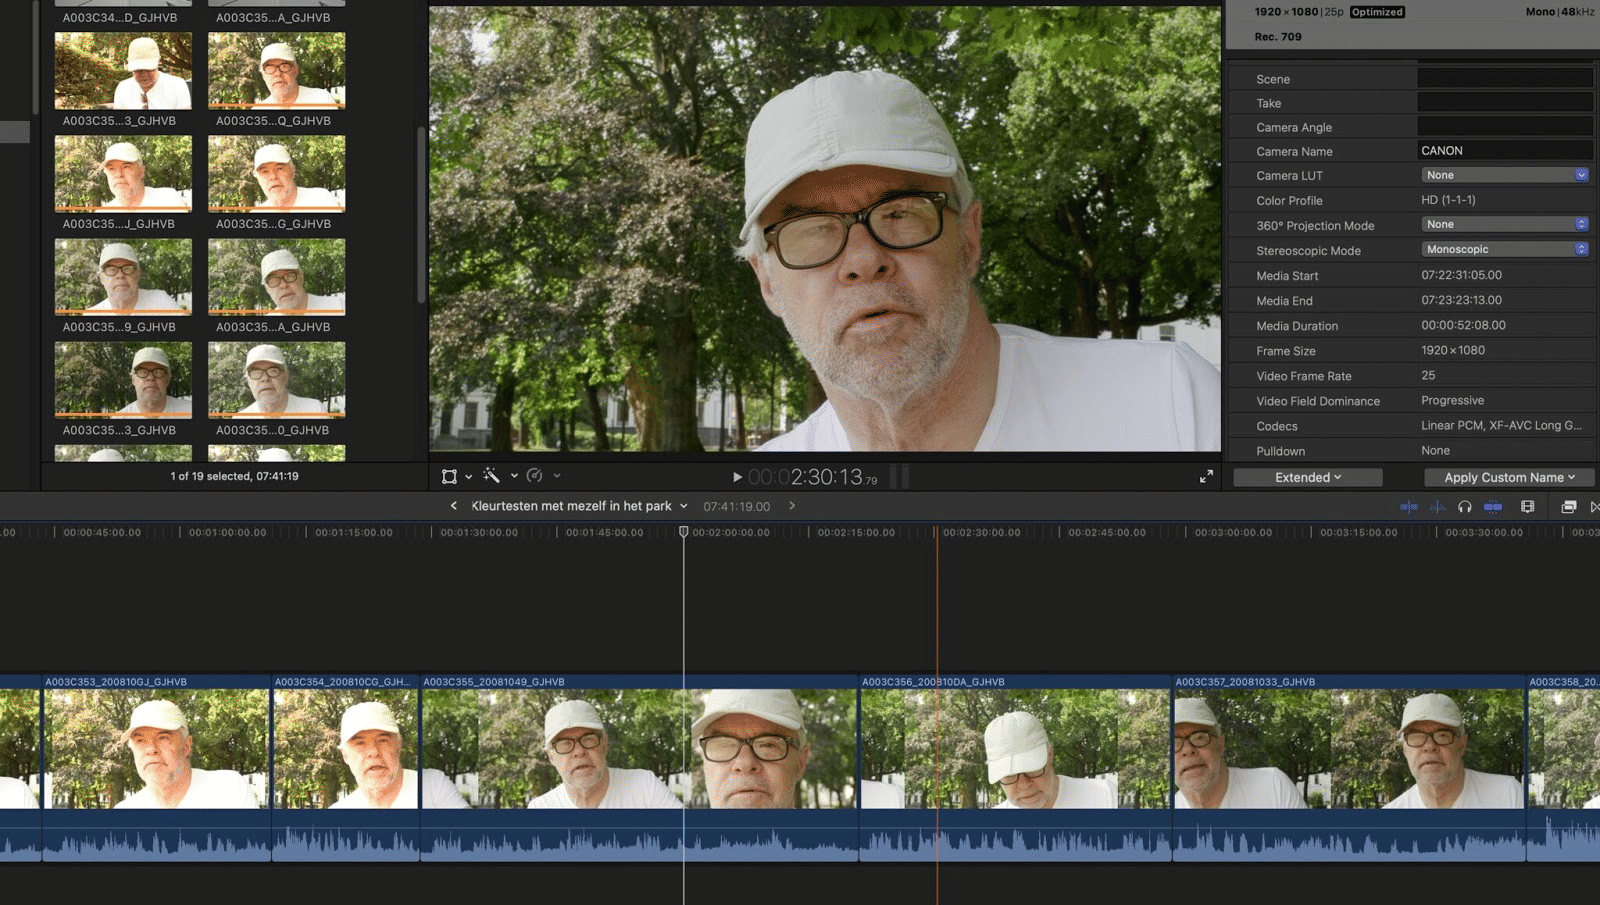1600x905 pixels.
Task: Open clip appearance filmstrip options
Action: [1527, 507]
